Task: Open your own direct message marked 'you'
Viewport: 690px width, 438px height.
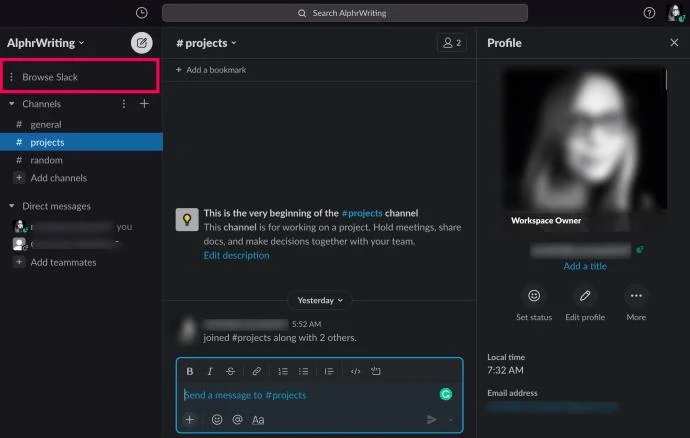Action: [73, 227]
